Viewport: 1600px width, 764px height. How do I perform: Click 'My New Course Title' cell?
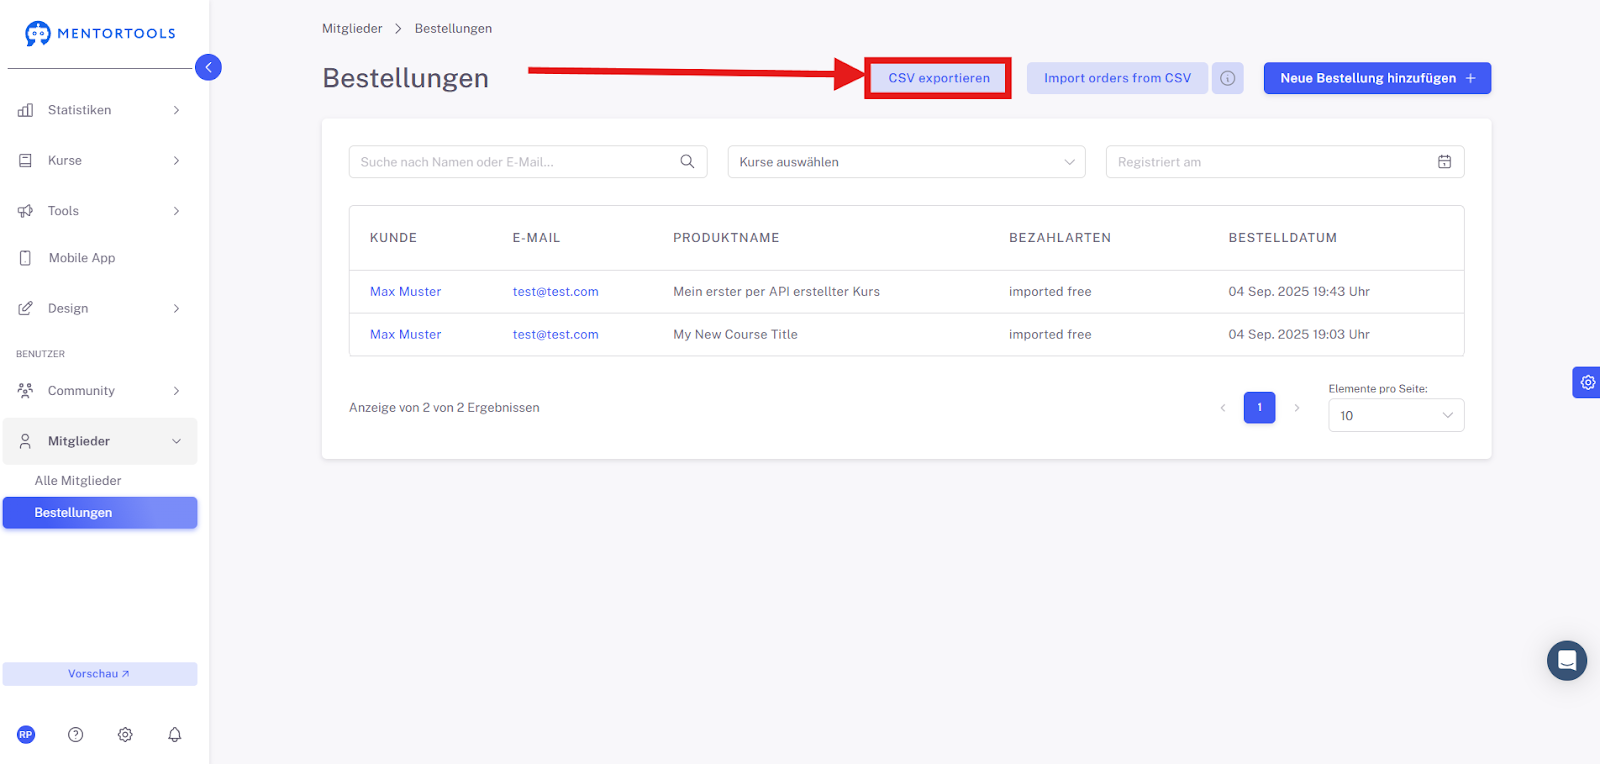click(x=735, y=335)
